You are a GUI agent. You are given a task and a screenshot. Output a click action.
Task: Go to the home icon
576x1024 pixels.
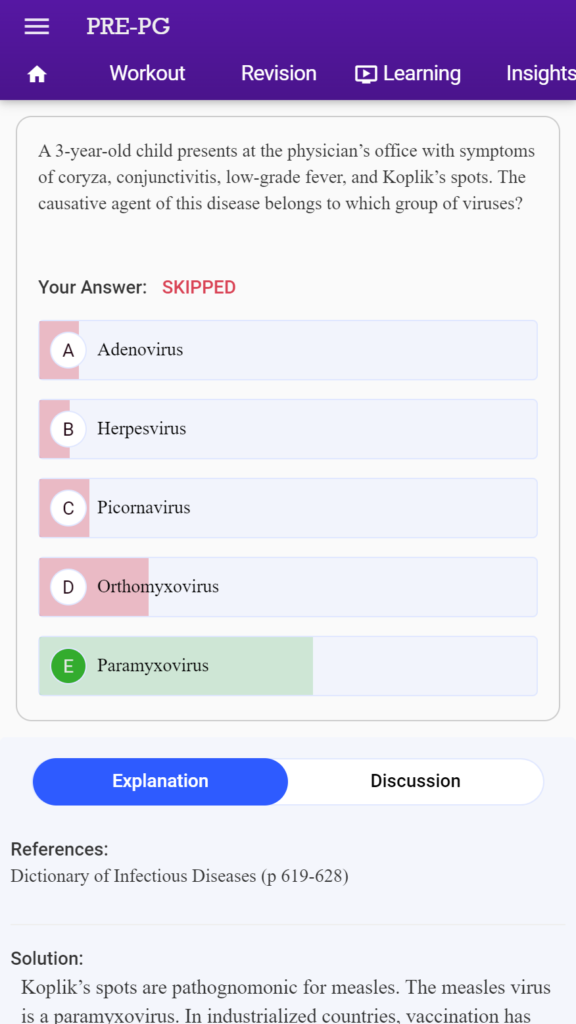[37, 74]
